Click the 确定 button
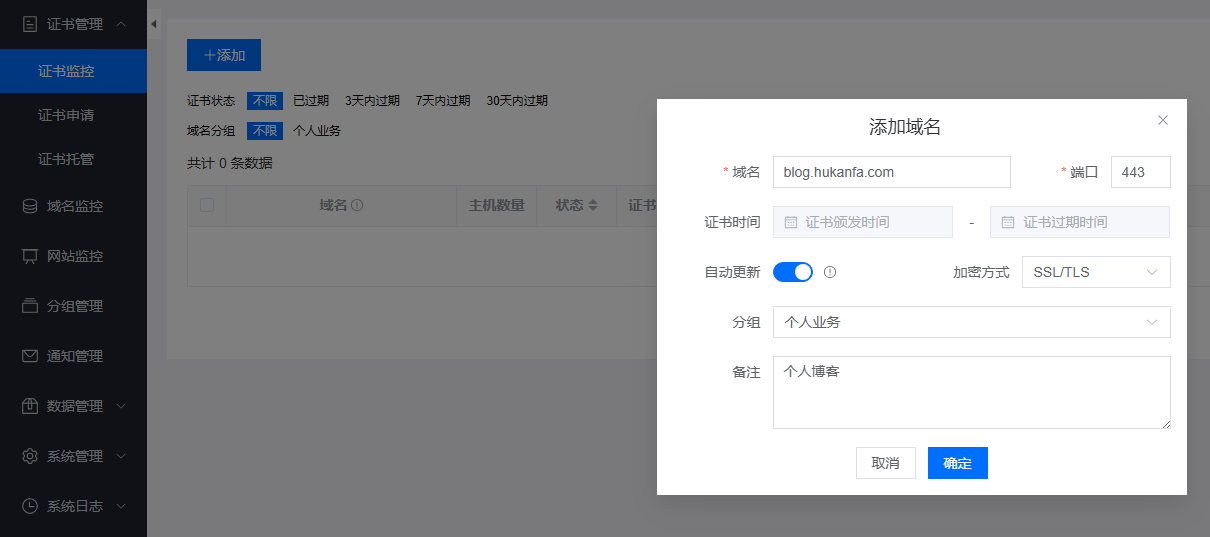Screen dimensions: 1210x537 coord(958,463)
